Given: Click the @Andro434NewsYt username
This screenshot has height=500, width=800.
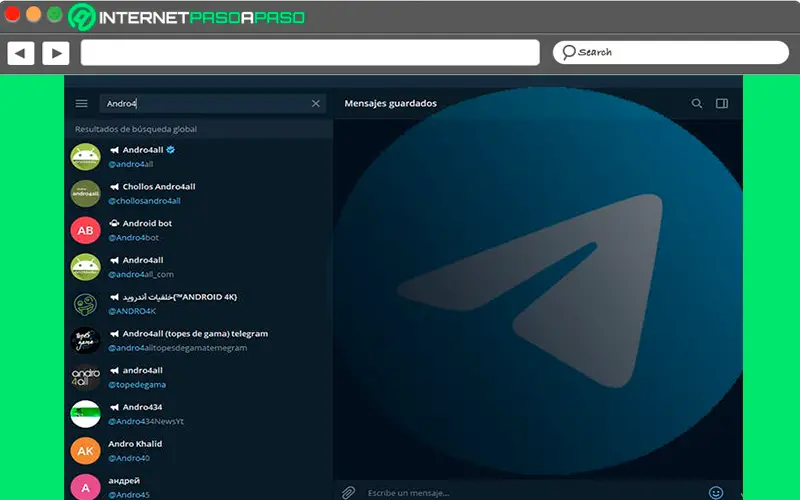Looking at the screenshot, I should coord(146,421).
